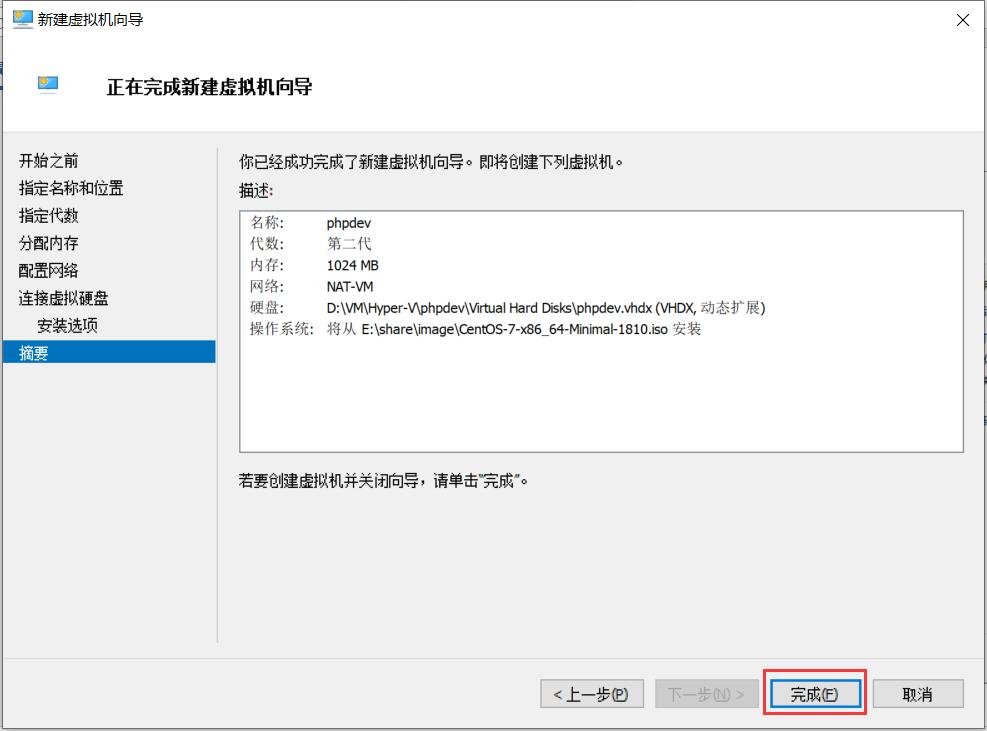Viewport: 987px width, 731px height.
Task: Go to the 指定名称和位置 step
Action: [70, 188]
